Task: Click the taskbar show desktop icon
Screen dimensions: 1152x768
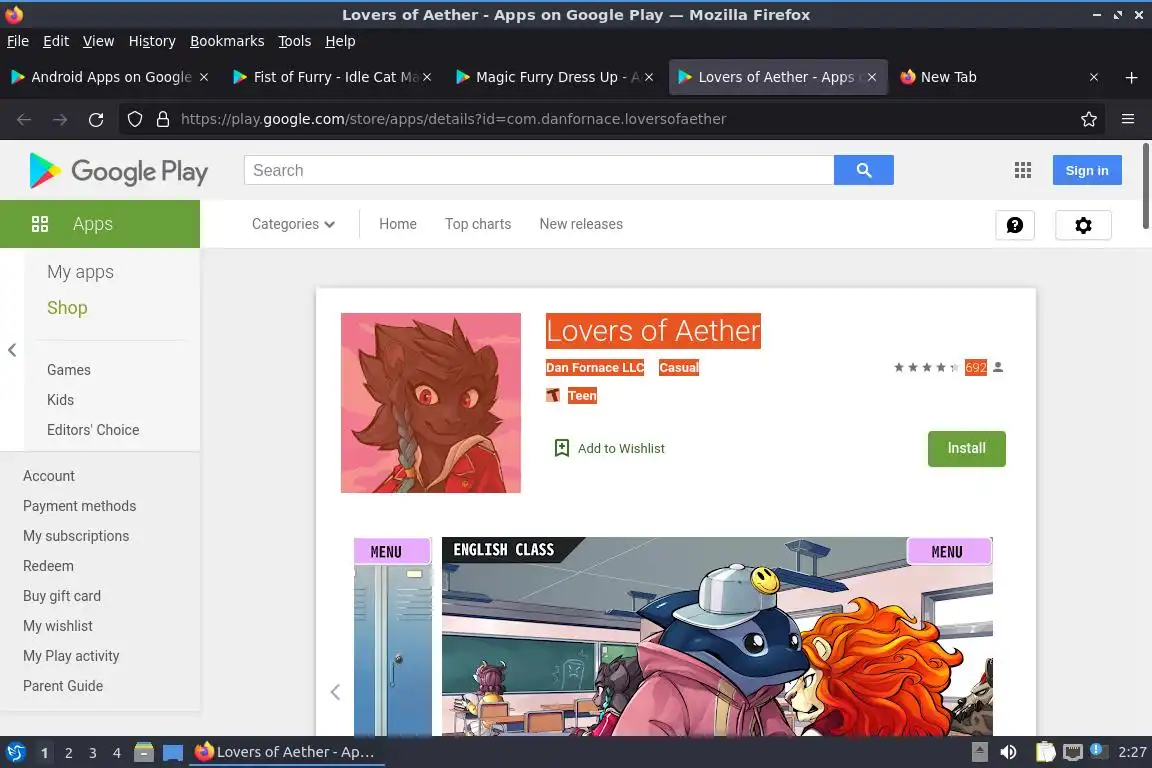Action: pyautogui.click(x=173, y=753)
